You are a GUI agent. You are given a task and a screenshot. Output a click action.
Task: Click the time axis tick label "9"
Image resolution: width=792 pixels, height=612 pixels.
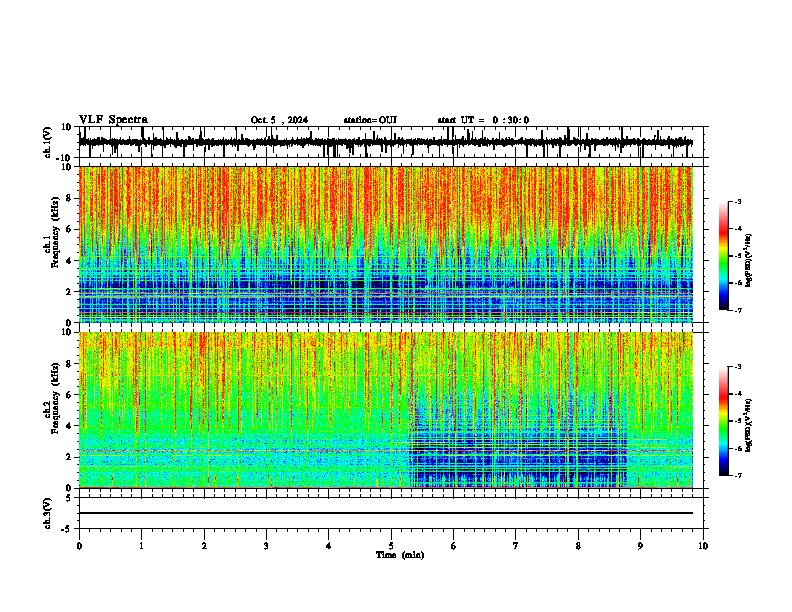pyautogui.click(x=640, y=546)
